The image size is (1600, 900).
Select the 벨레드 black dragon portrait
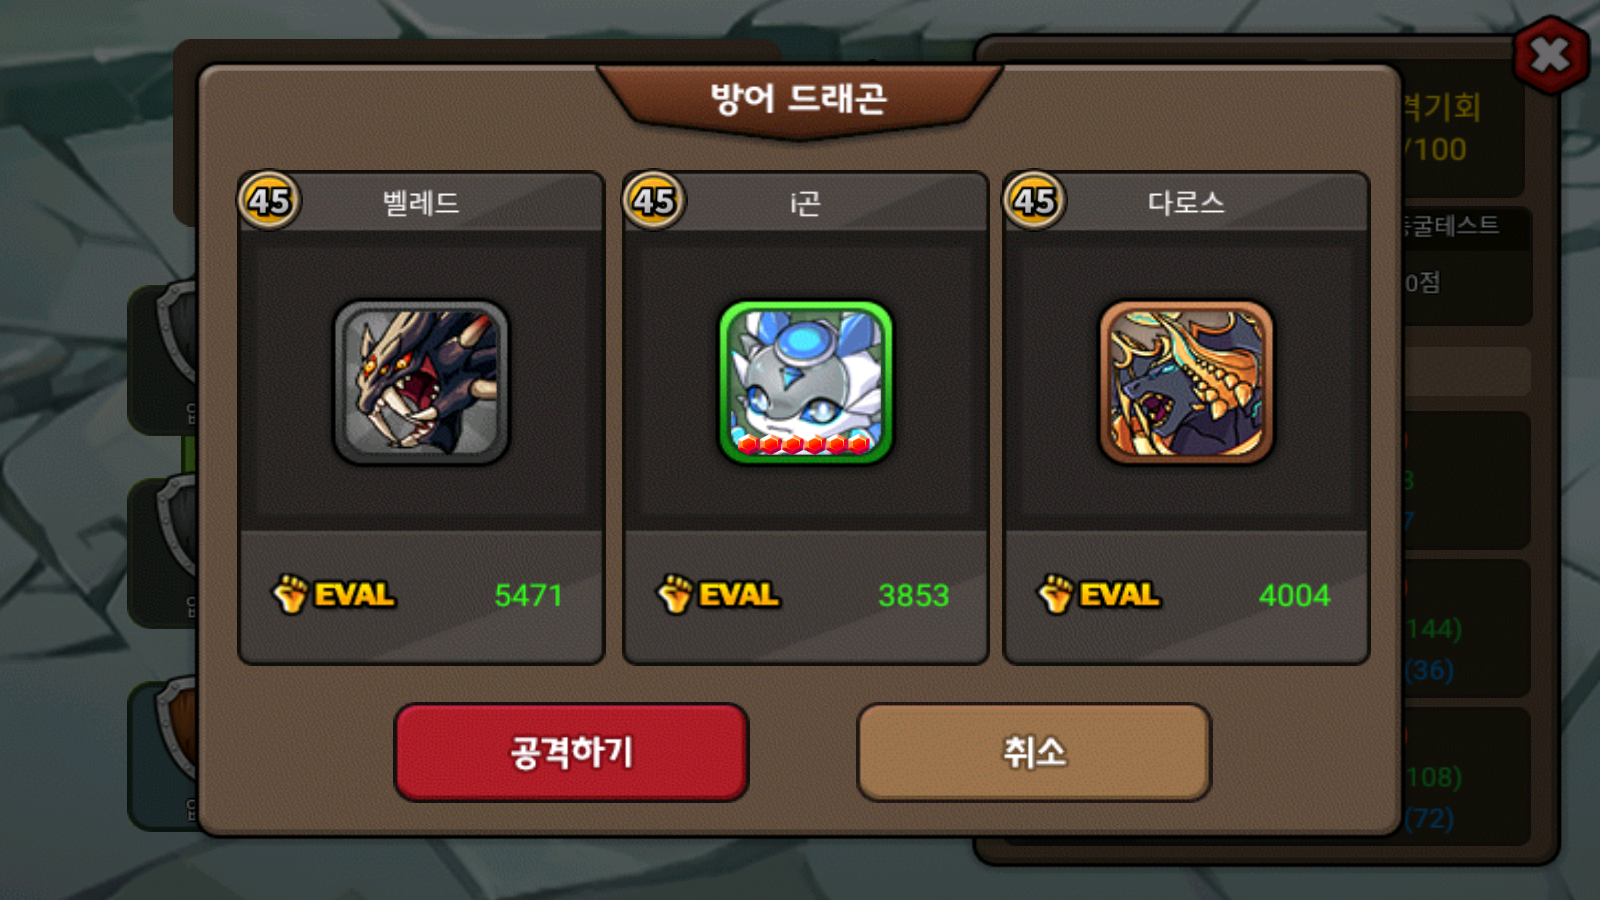(421, 382)
